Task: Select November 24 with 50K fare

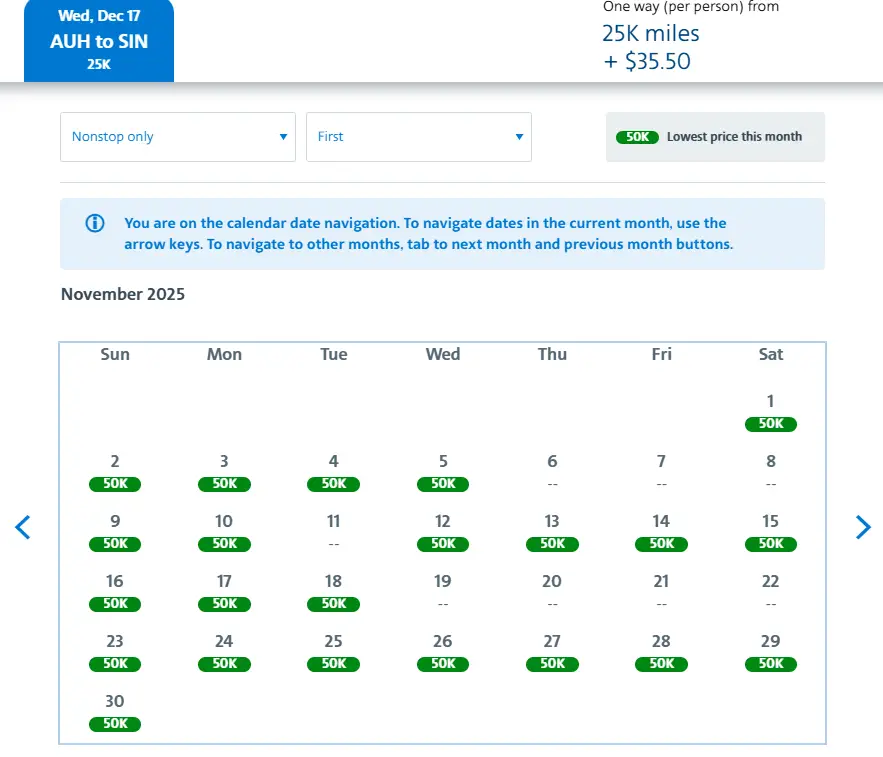Action: (x=224, y=653)
